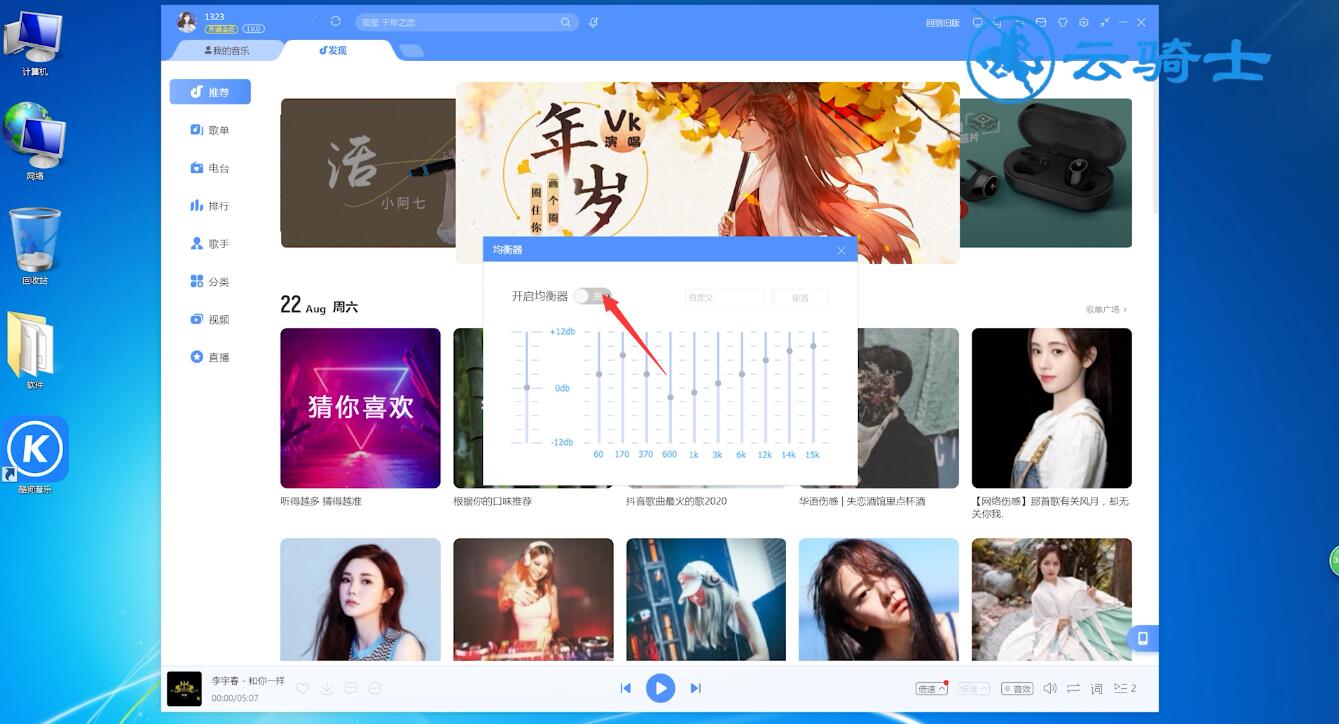Click the small blank tab after 发现
1339x724 pixels.
[411, 51]
